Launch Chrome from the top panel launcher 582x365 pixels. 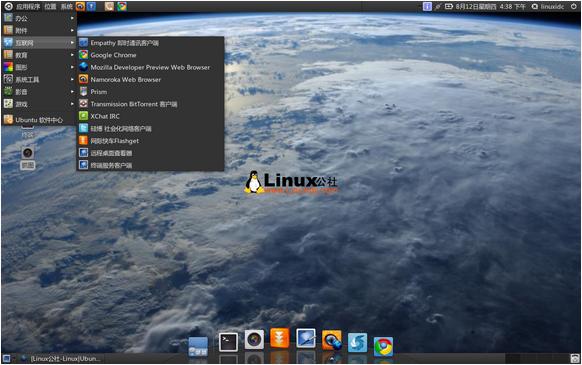[x=121, y=6]
